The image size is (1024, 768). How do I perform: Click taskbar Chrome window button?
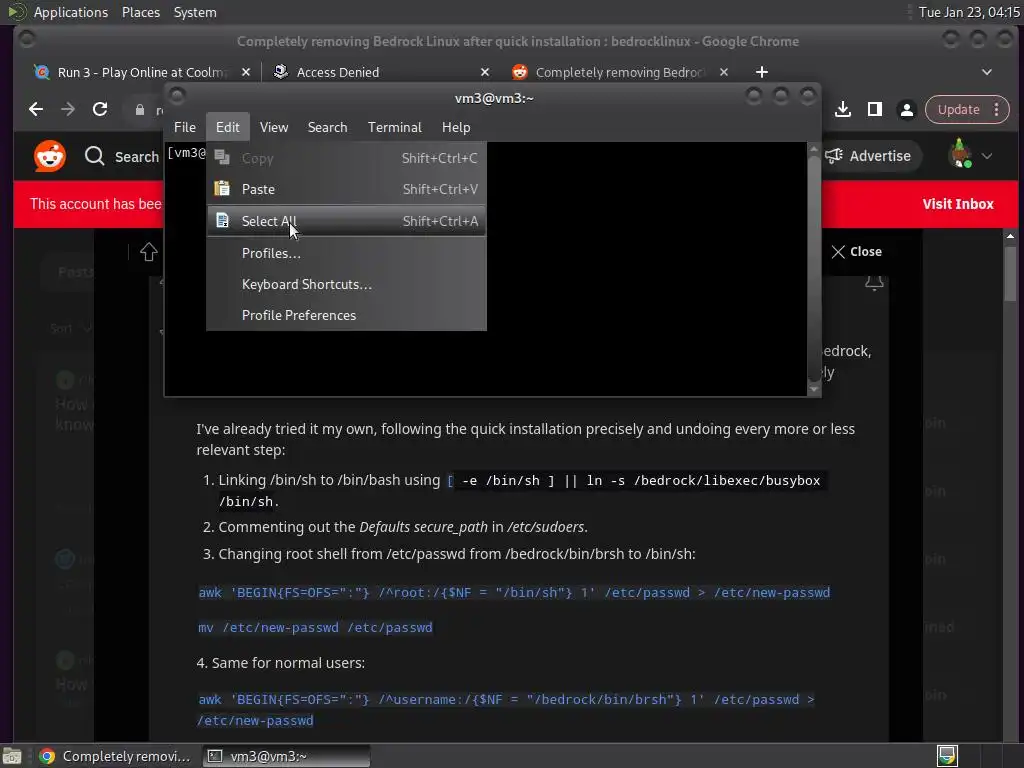point(115,756)
